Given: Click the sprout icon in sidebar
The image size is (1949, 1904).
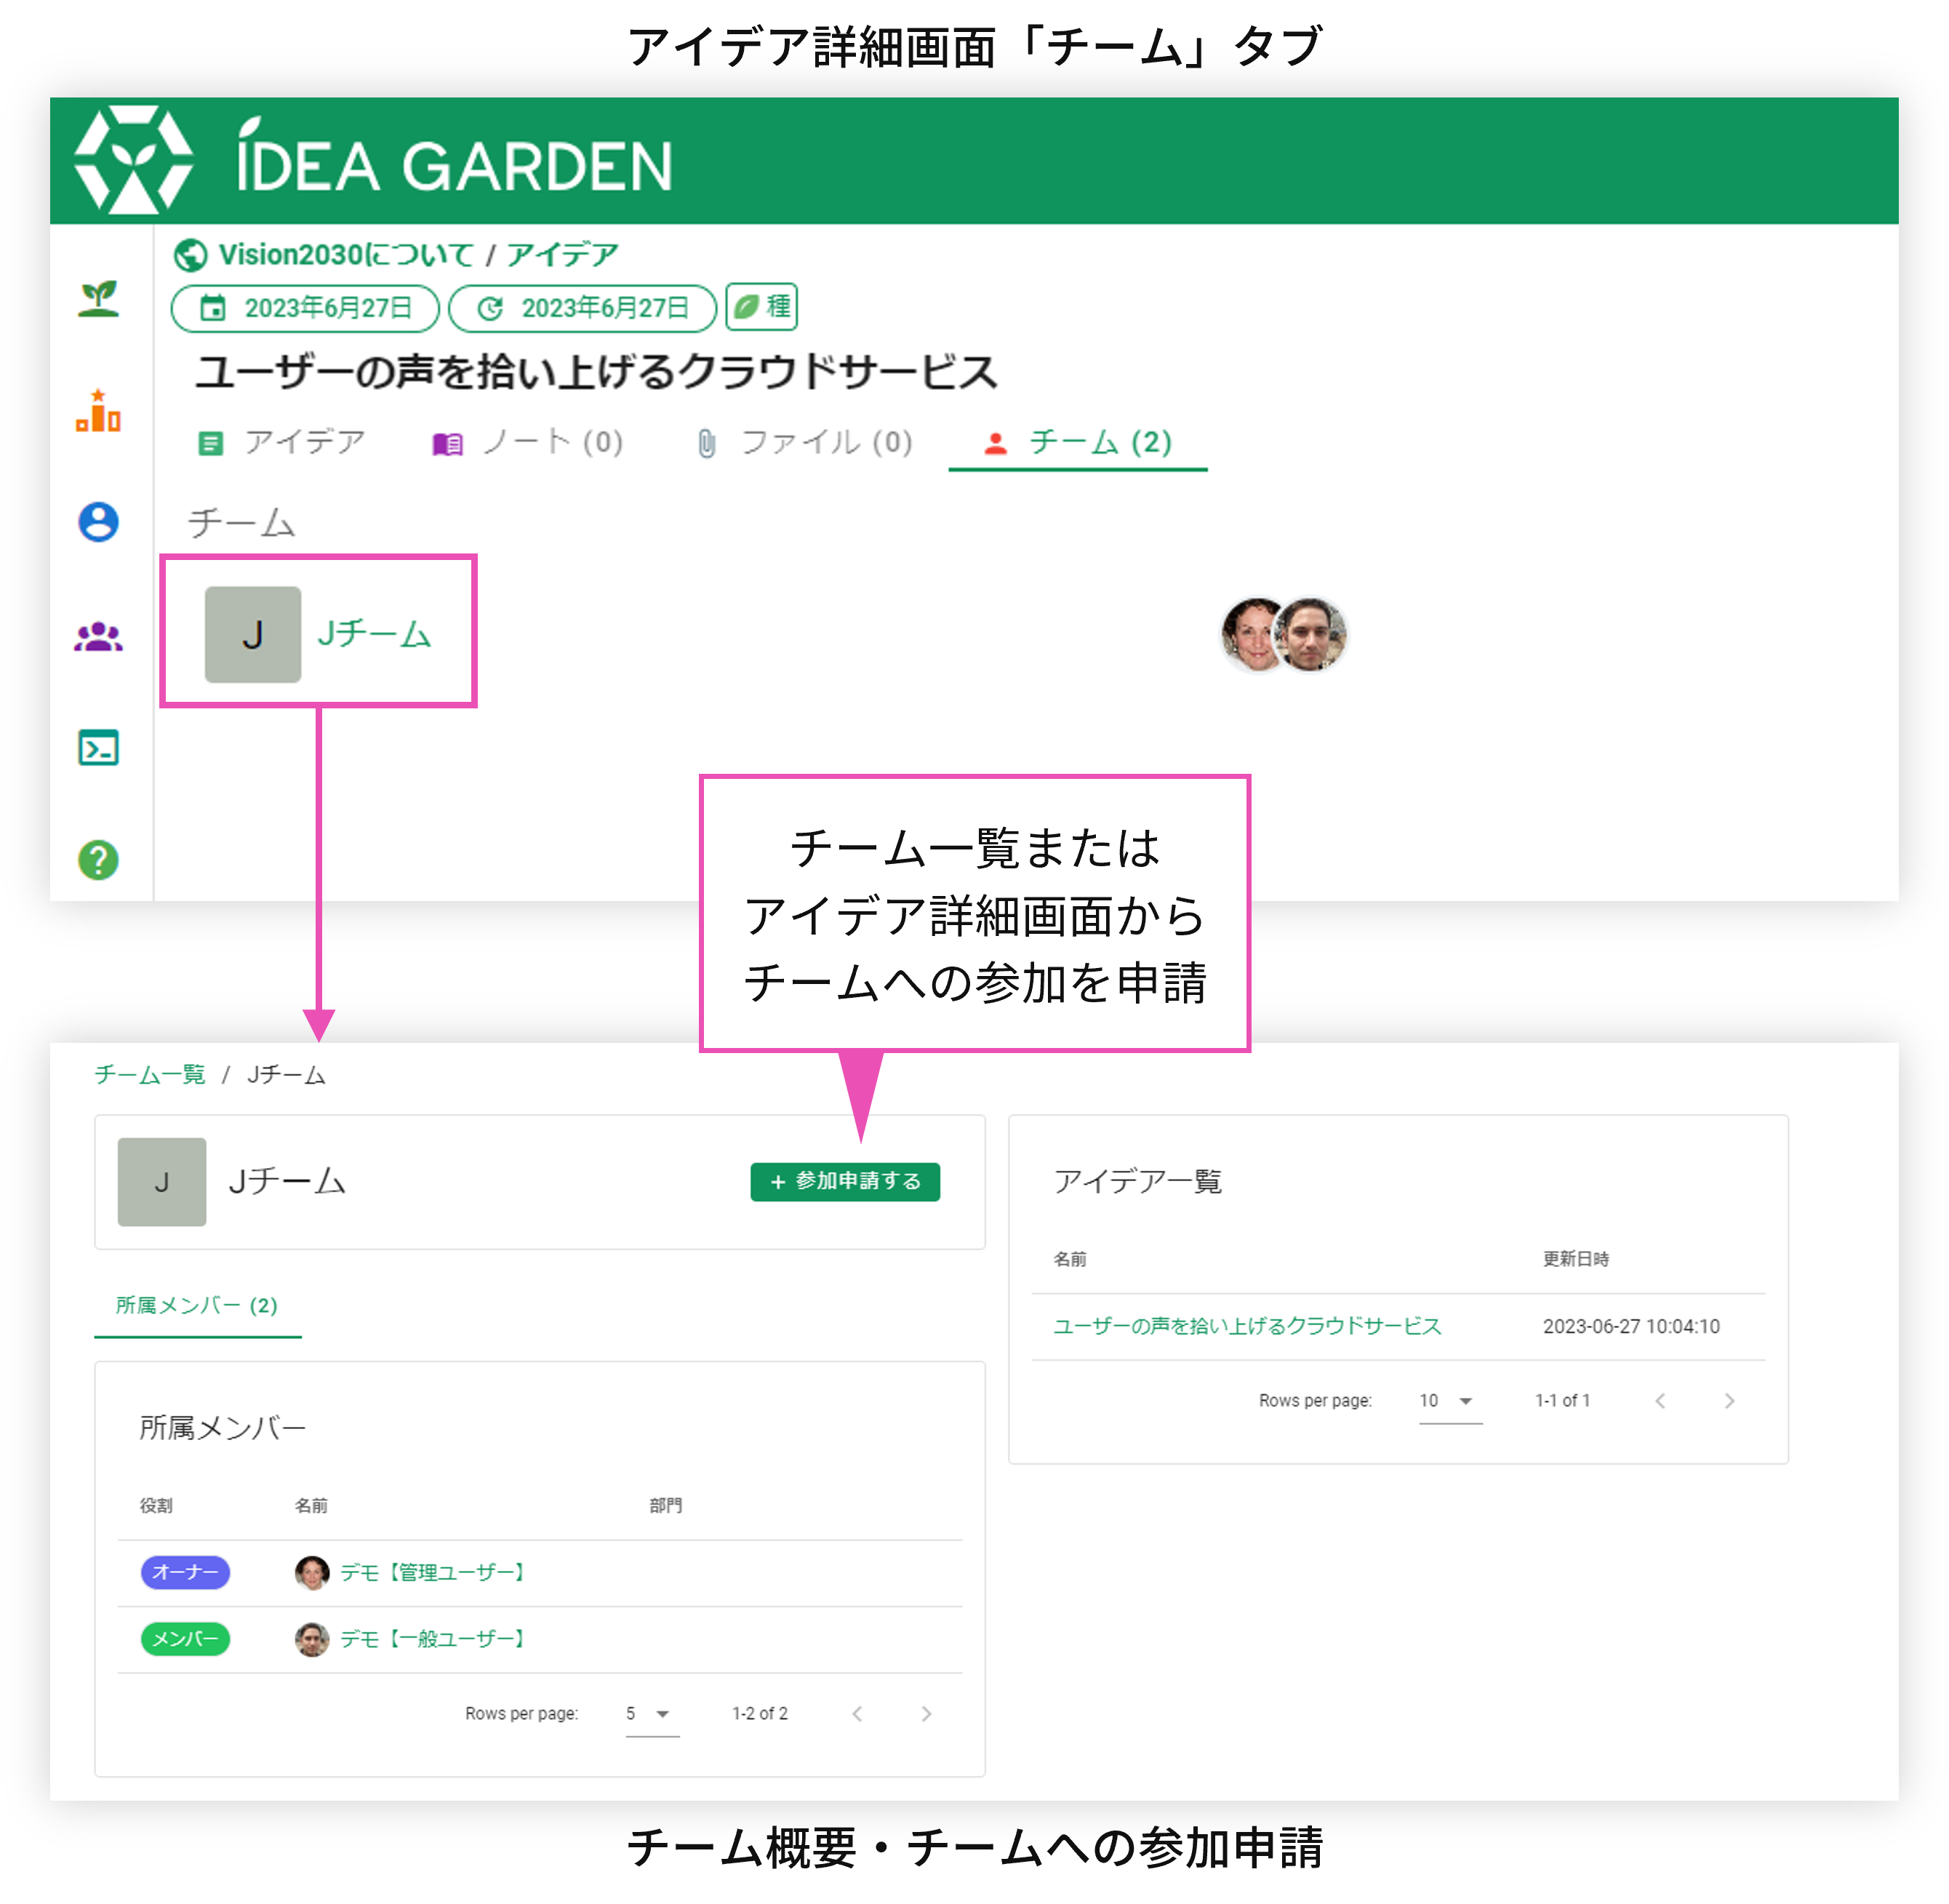Looking at the screenshot, I should click(98, 298).
